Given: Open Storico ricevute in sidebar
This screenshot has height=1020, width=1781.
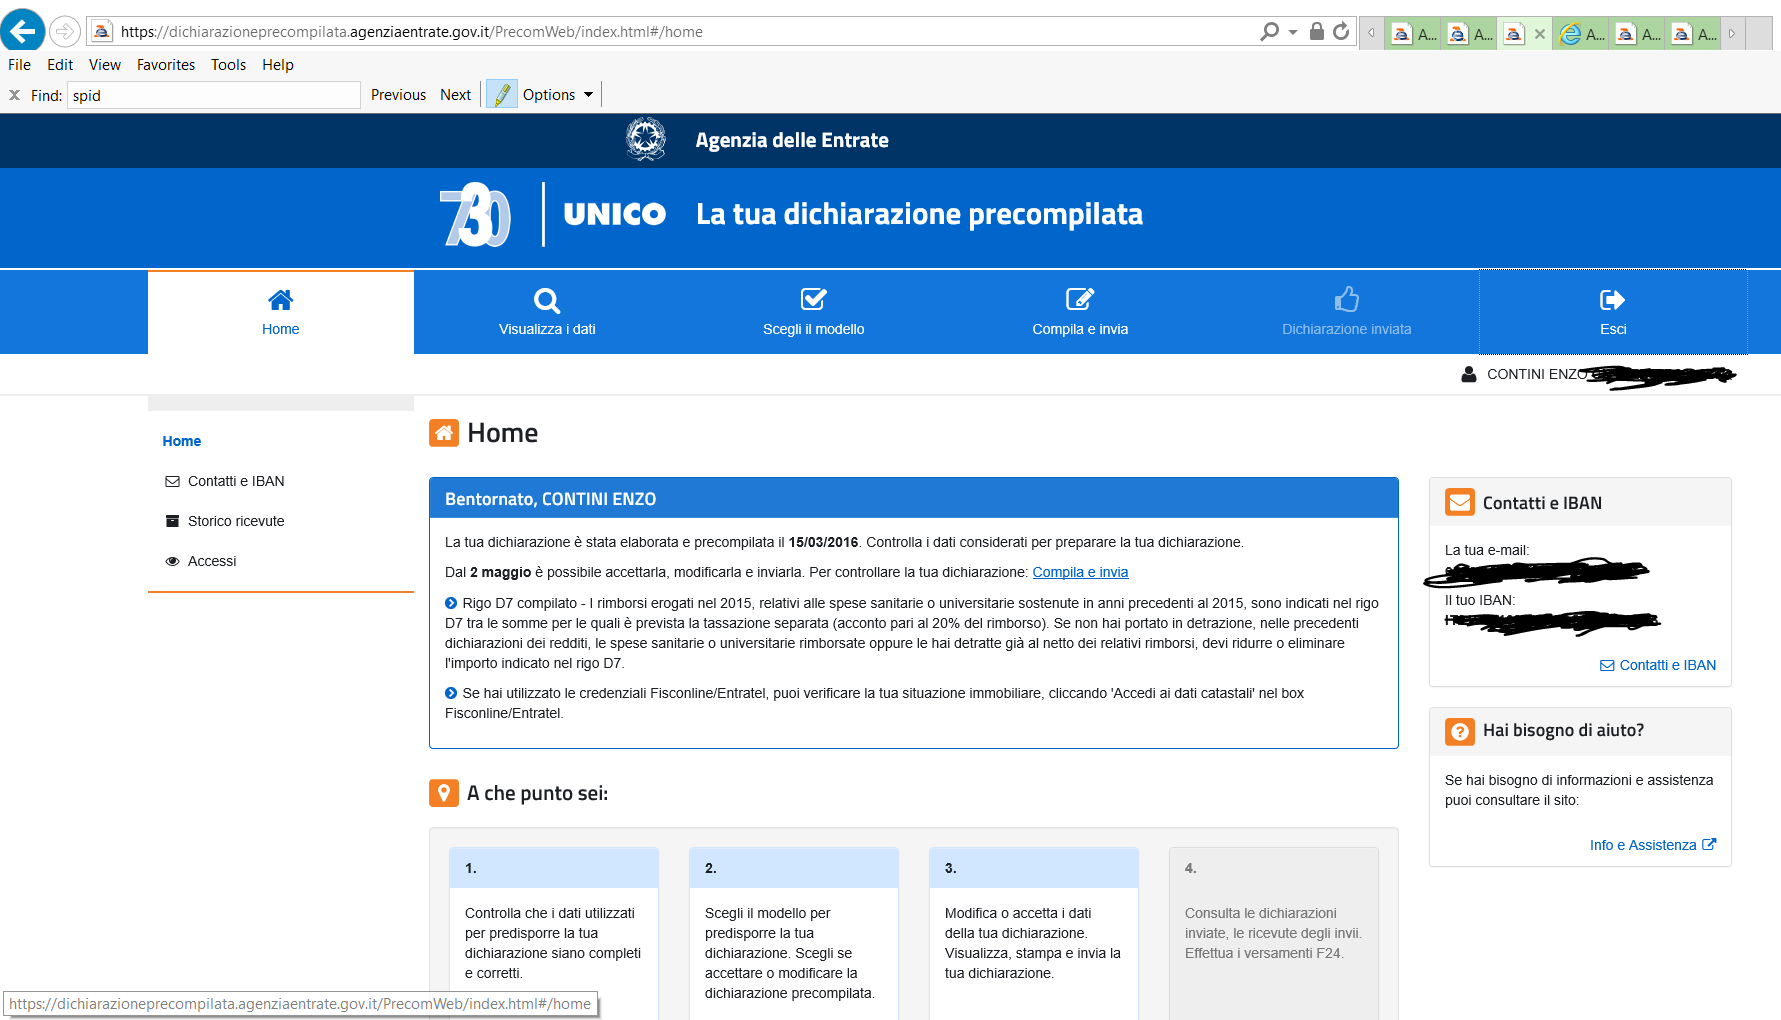Looking at the screenshot, I should tap(236, 521).
